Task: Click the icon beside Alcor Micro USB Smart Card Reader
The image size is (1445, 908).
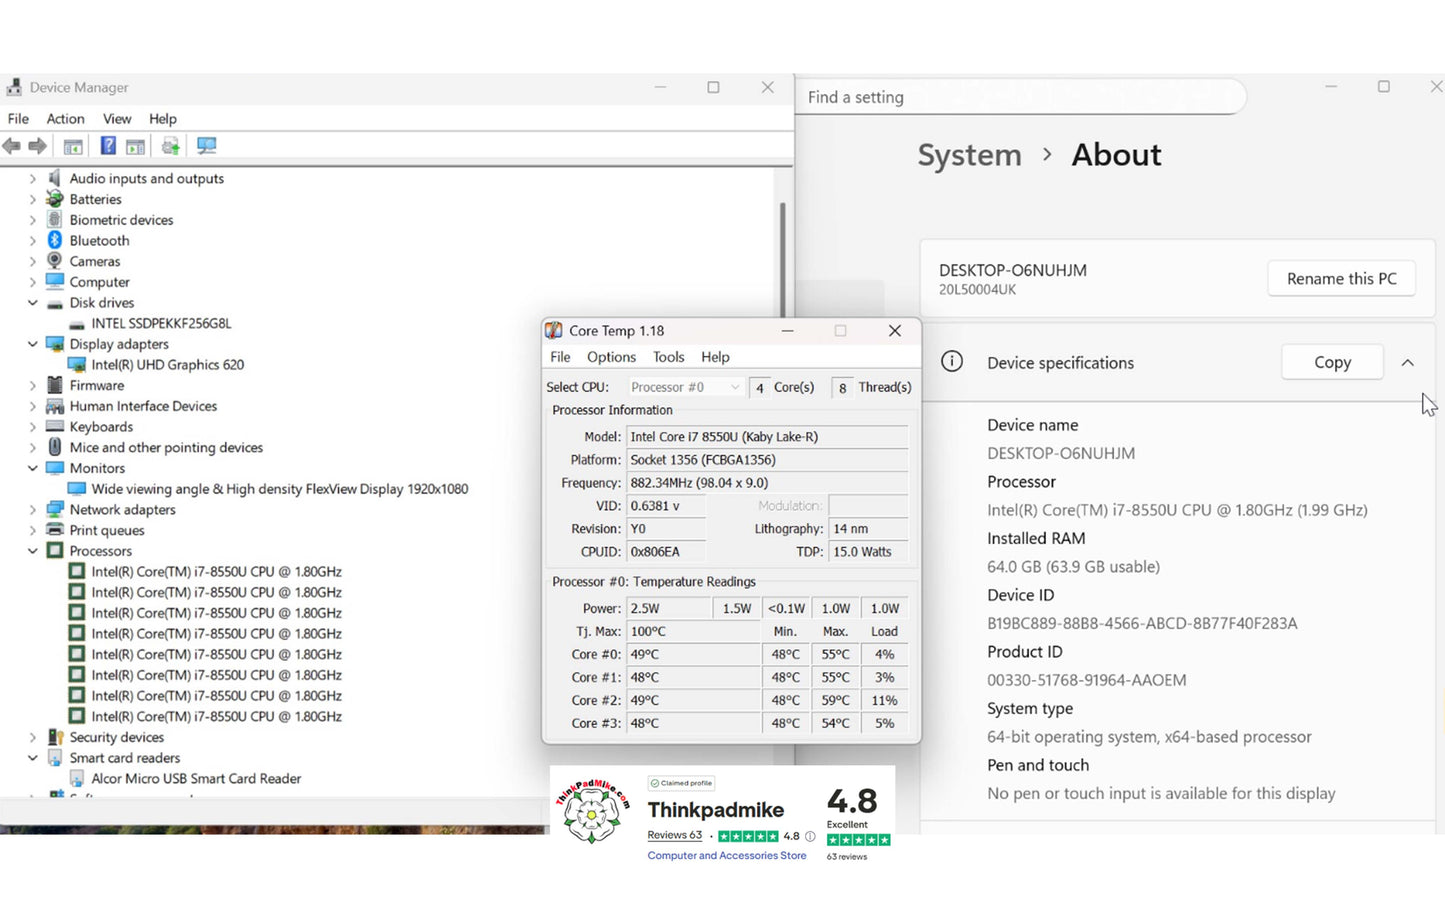Action: [x=77, y=778]
